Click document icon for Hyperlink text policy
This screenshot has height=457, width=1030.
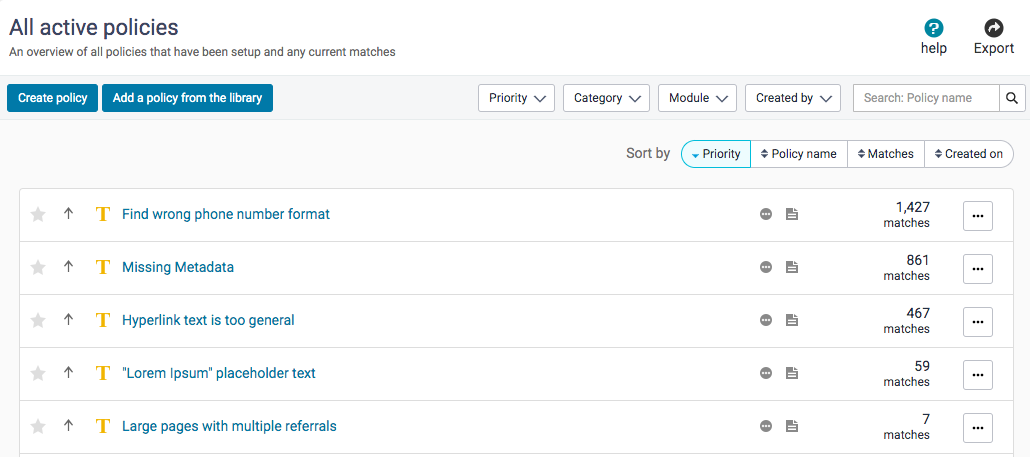[x=791, y=320]
